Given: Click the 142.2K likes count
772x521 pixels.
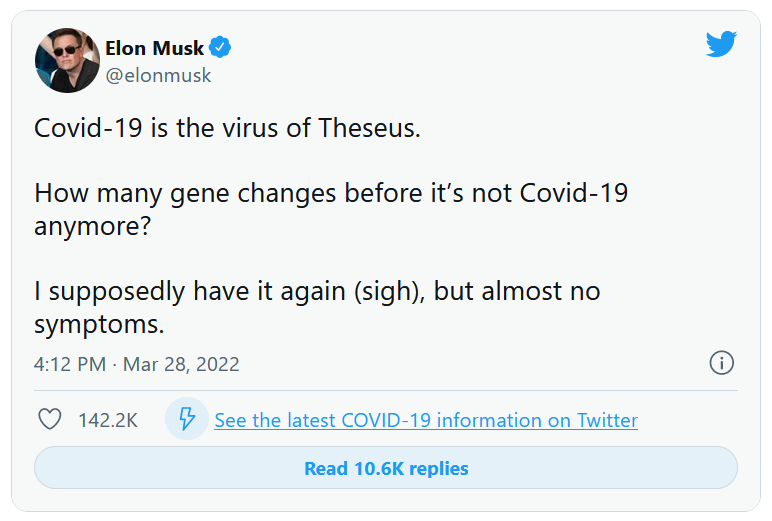Looking at the screenshot, I should (108, 420).
